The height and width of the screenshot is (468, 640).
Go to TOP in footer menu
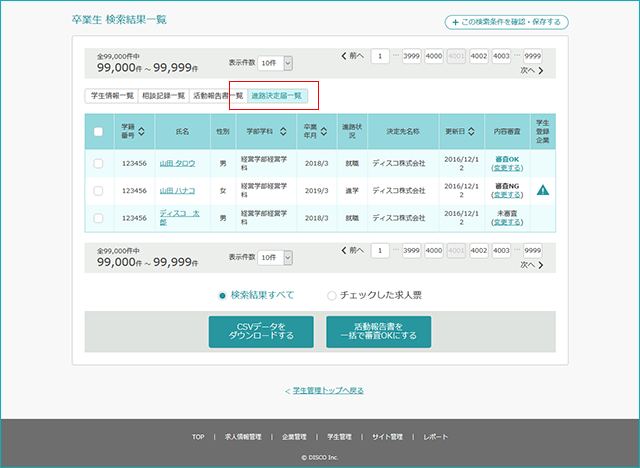pos(198,437)
